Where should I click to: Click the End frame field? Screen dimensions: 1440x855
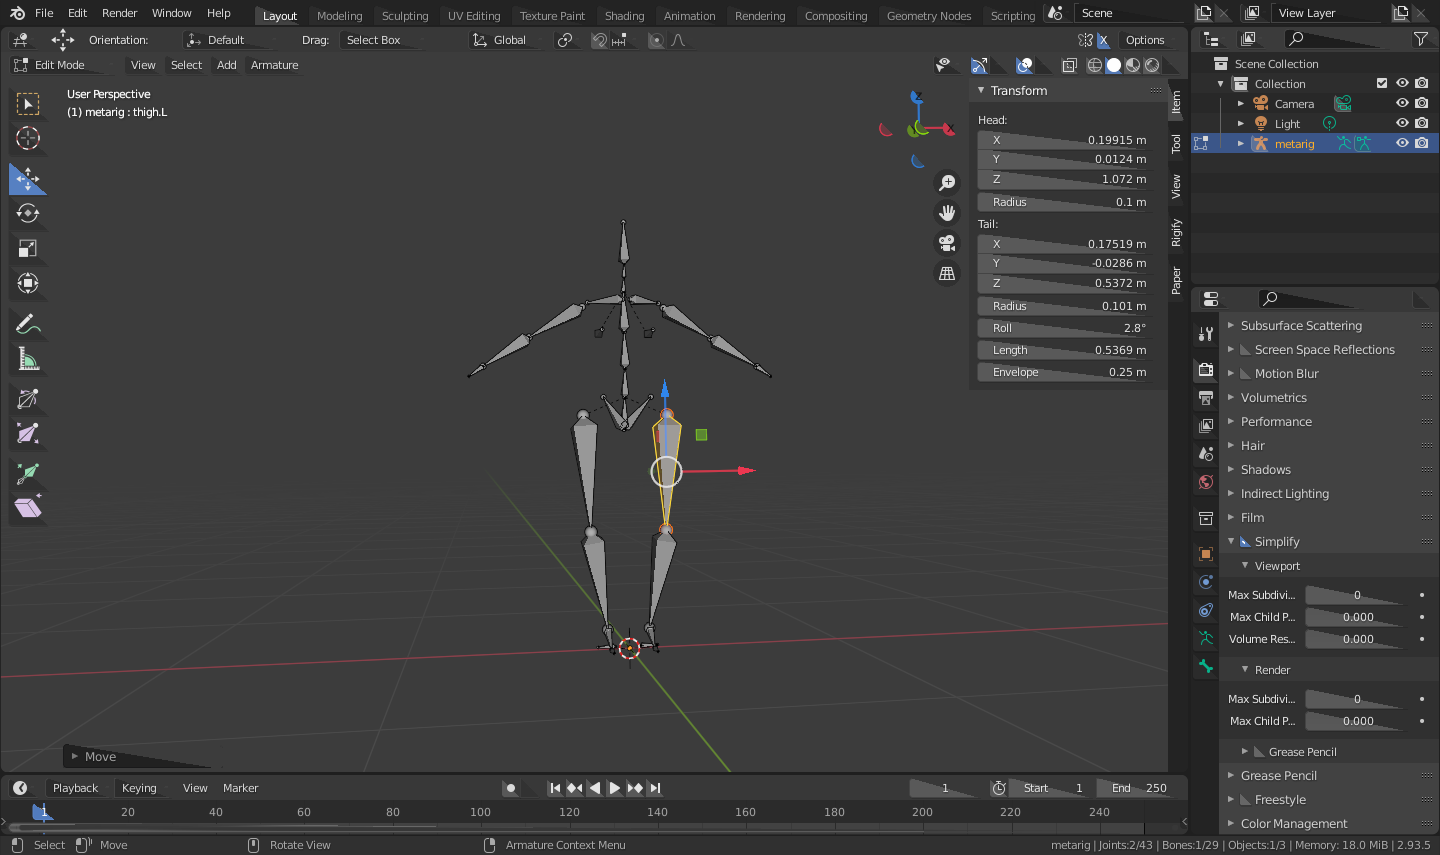pos(1139,788)
